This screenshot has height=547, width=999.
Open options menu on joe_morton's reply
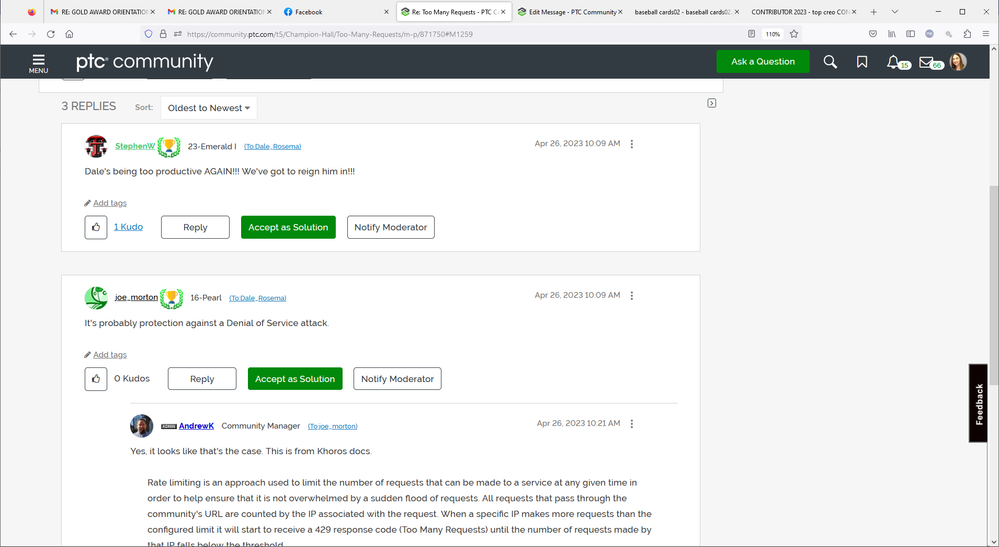point(631,295)
